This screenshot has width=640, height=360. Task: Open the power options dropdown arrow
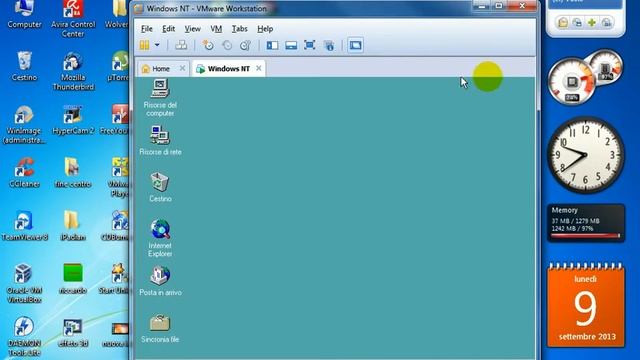pyautogui.click(x=157, y=45)
